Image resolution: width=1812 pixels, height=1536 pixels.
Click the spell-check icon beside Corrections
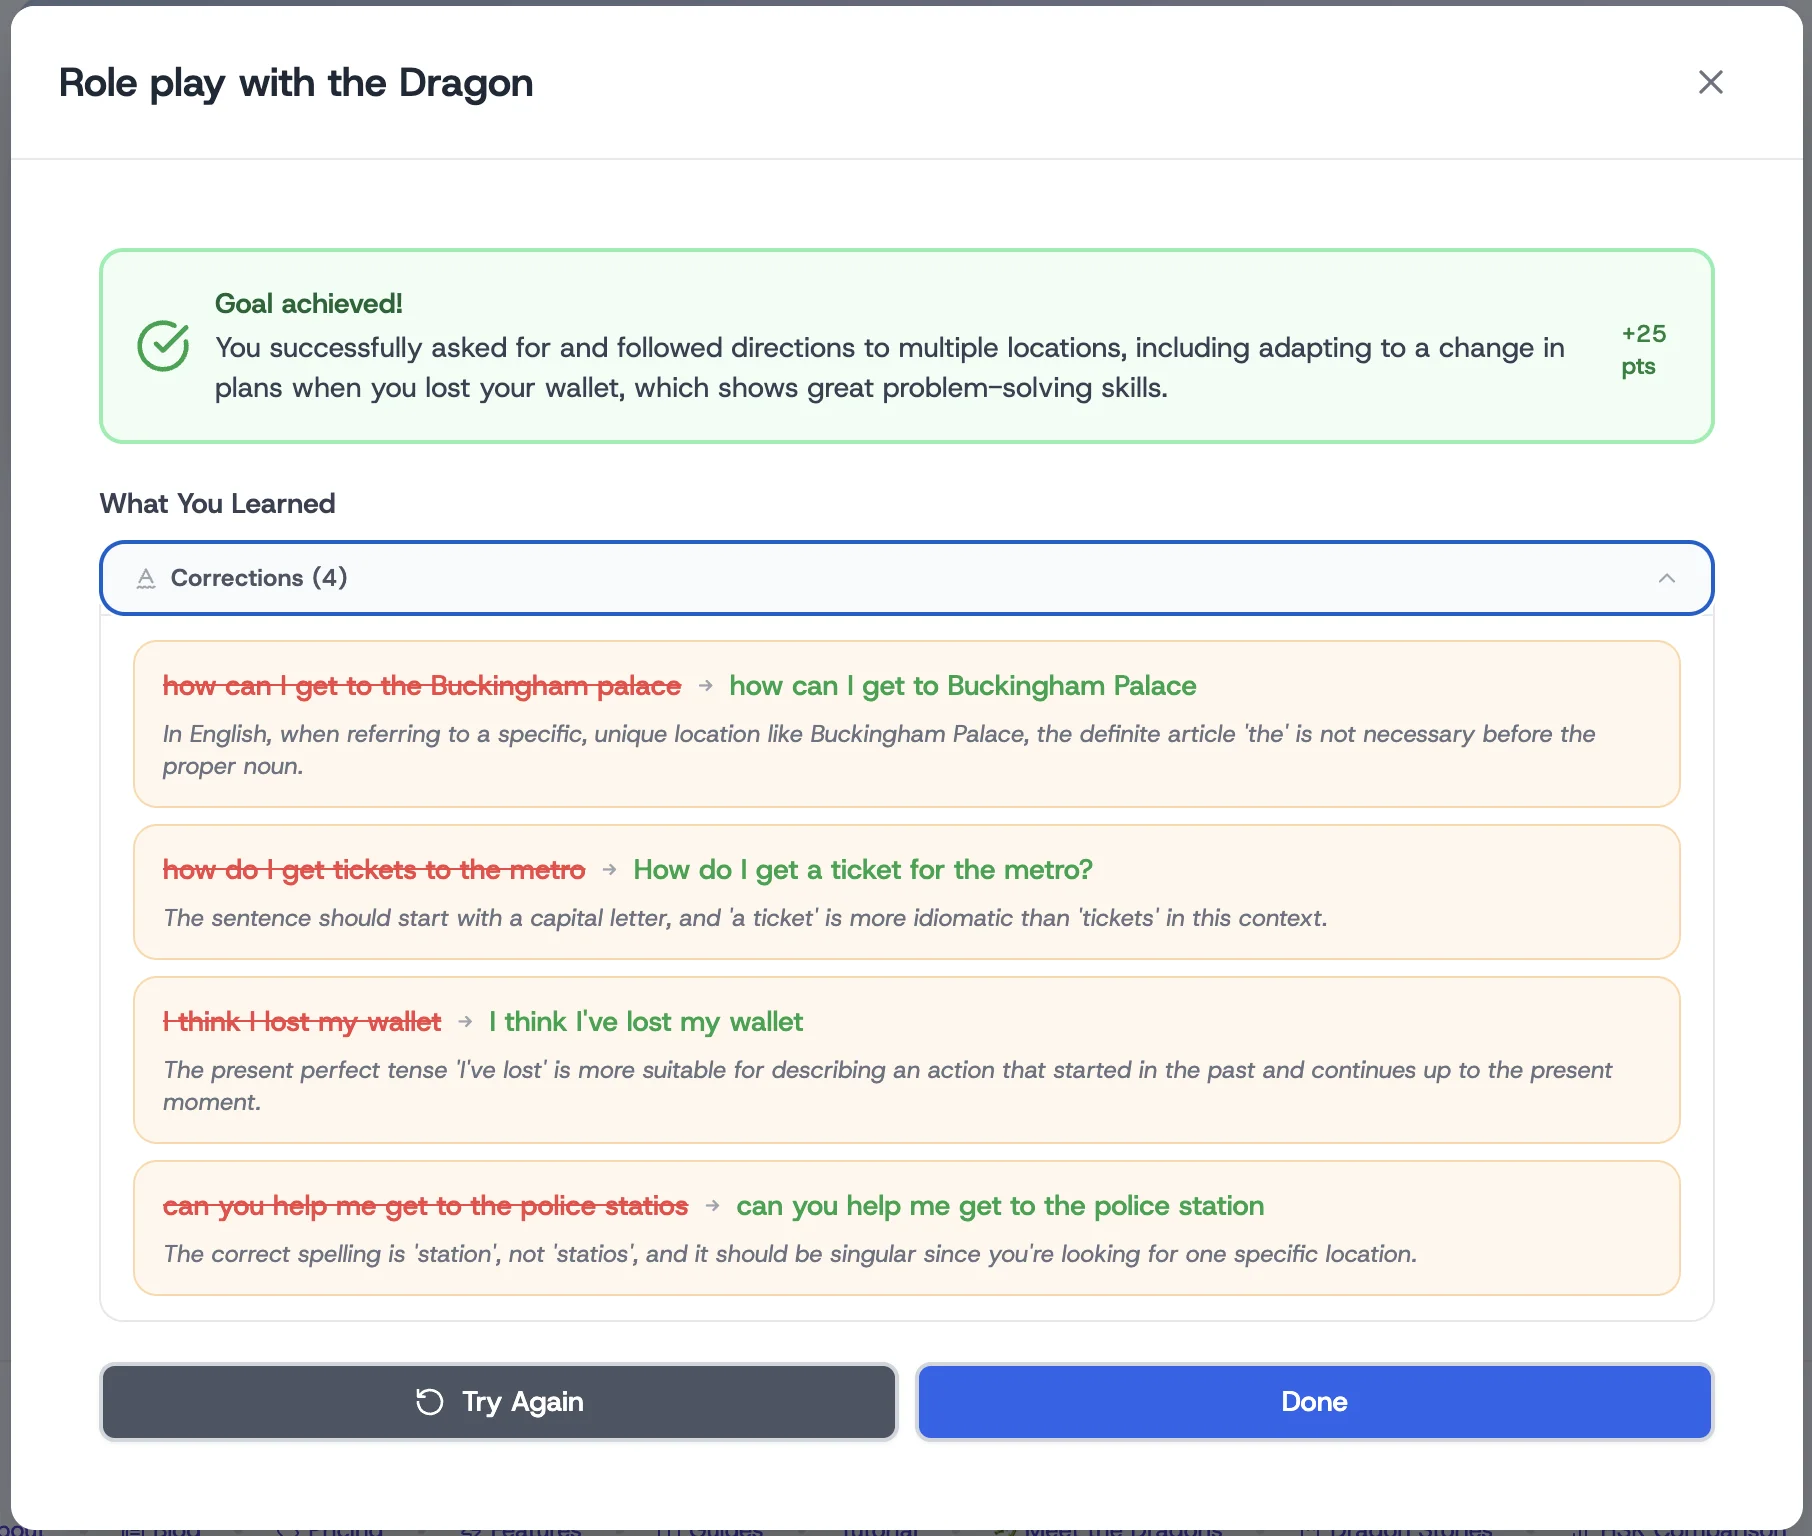pyautogui.click(x=146, y=578)
